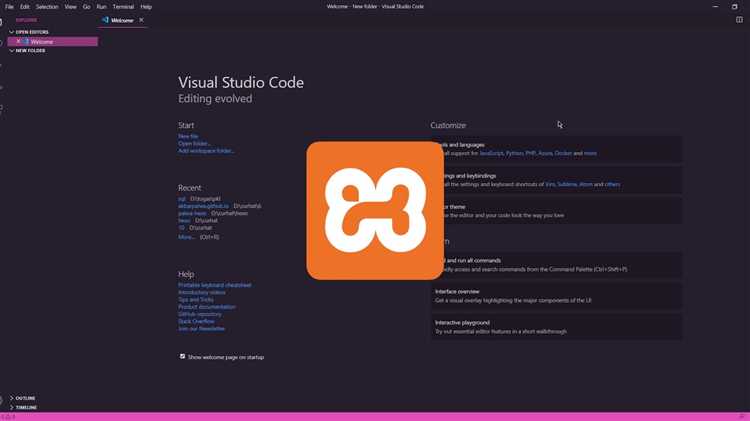Click the Azure link
Screen dimensions: 750x421
pyautogui.click(x=545, y=153)
